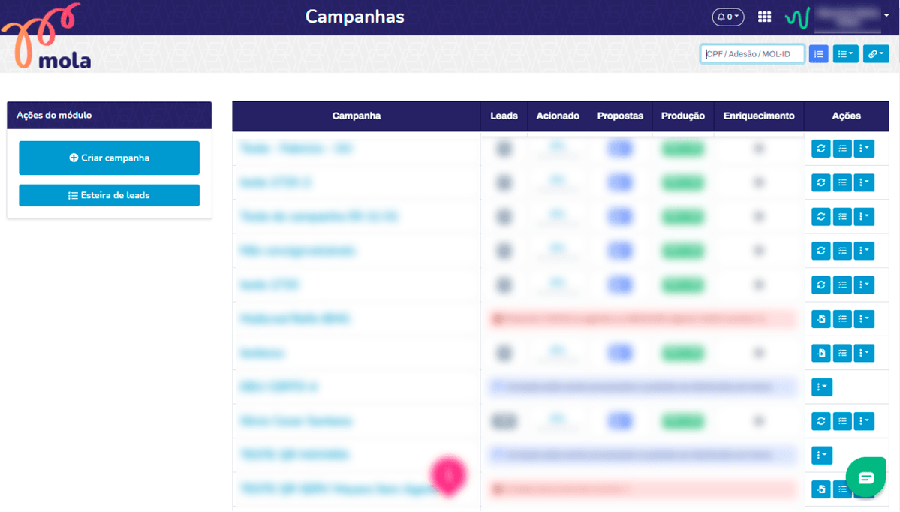
Task: Click the sync icon in sixth campaign row
Action: 821,319
